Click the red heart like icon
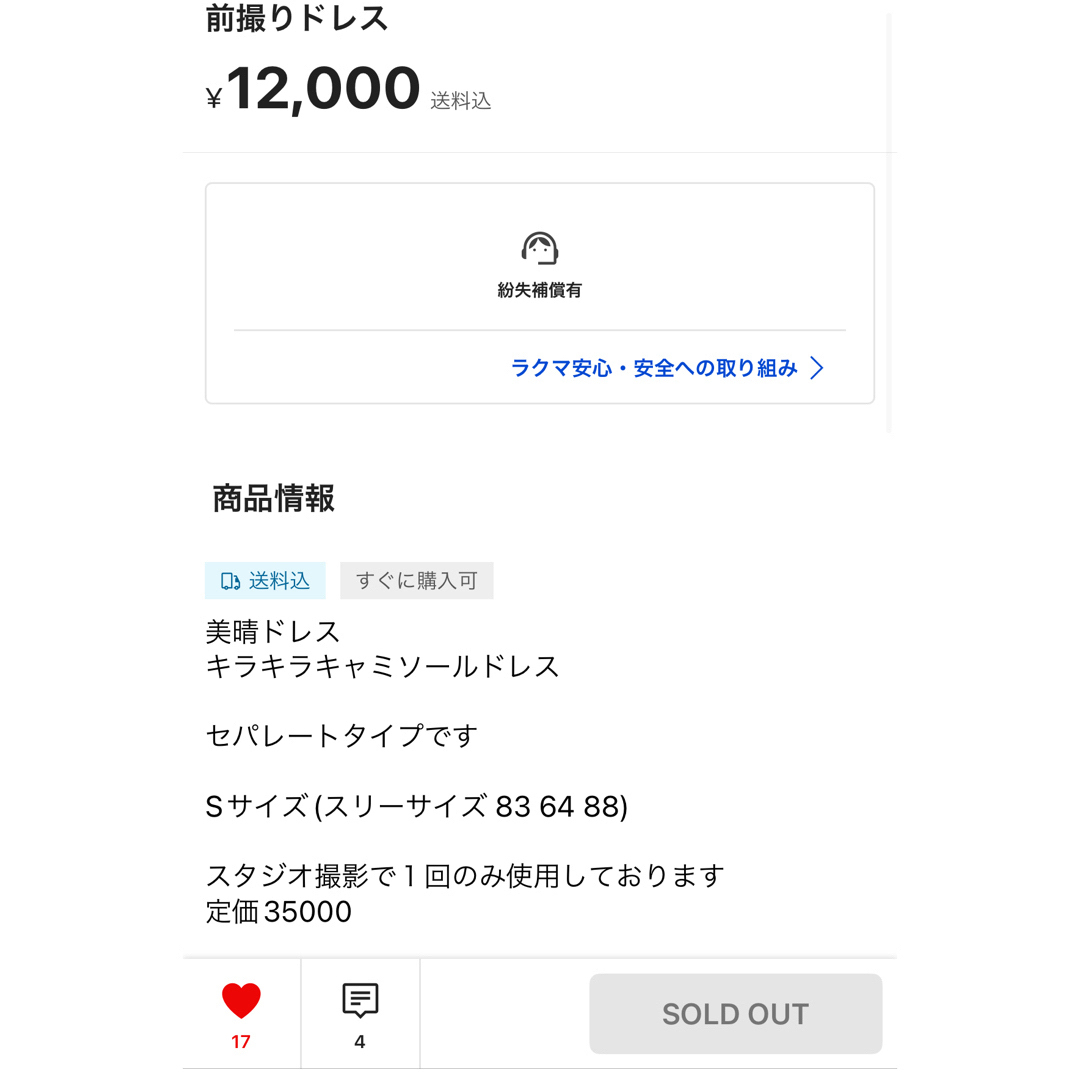 coord(241,1000)
